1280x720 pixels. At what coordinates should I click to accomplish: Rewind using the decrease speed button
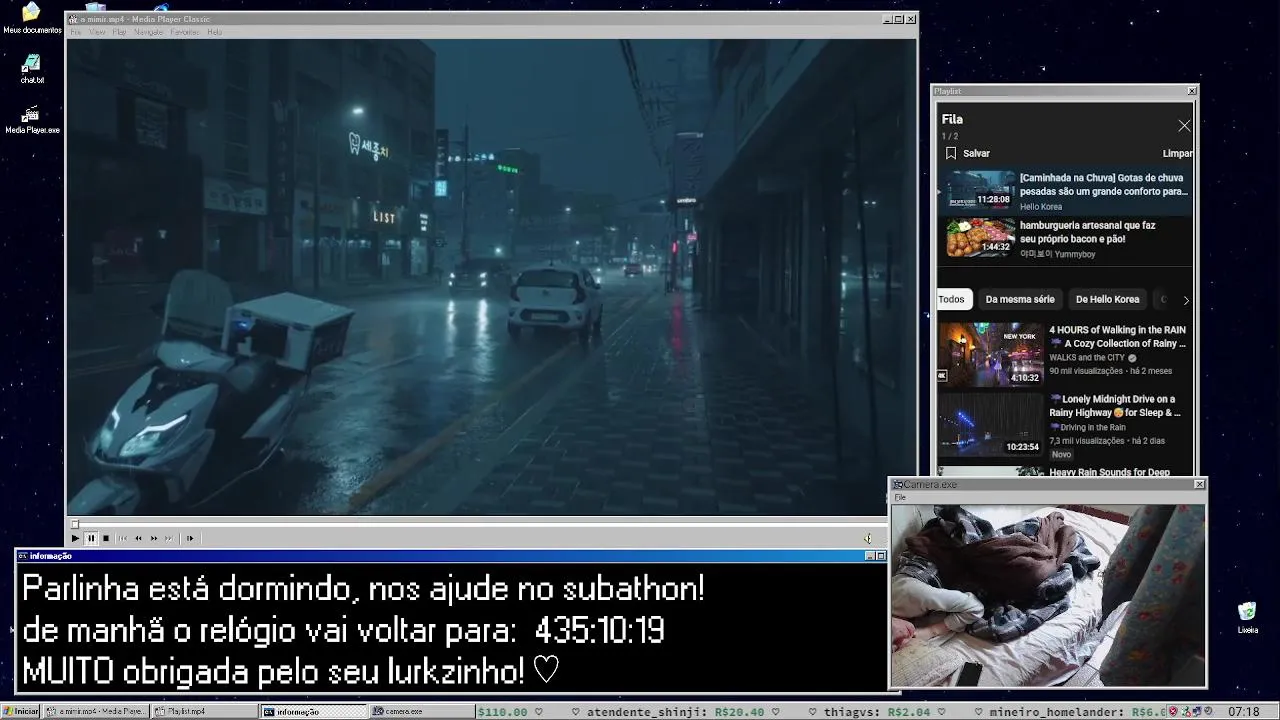[138, 538]
